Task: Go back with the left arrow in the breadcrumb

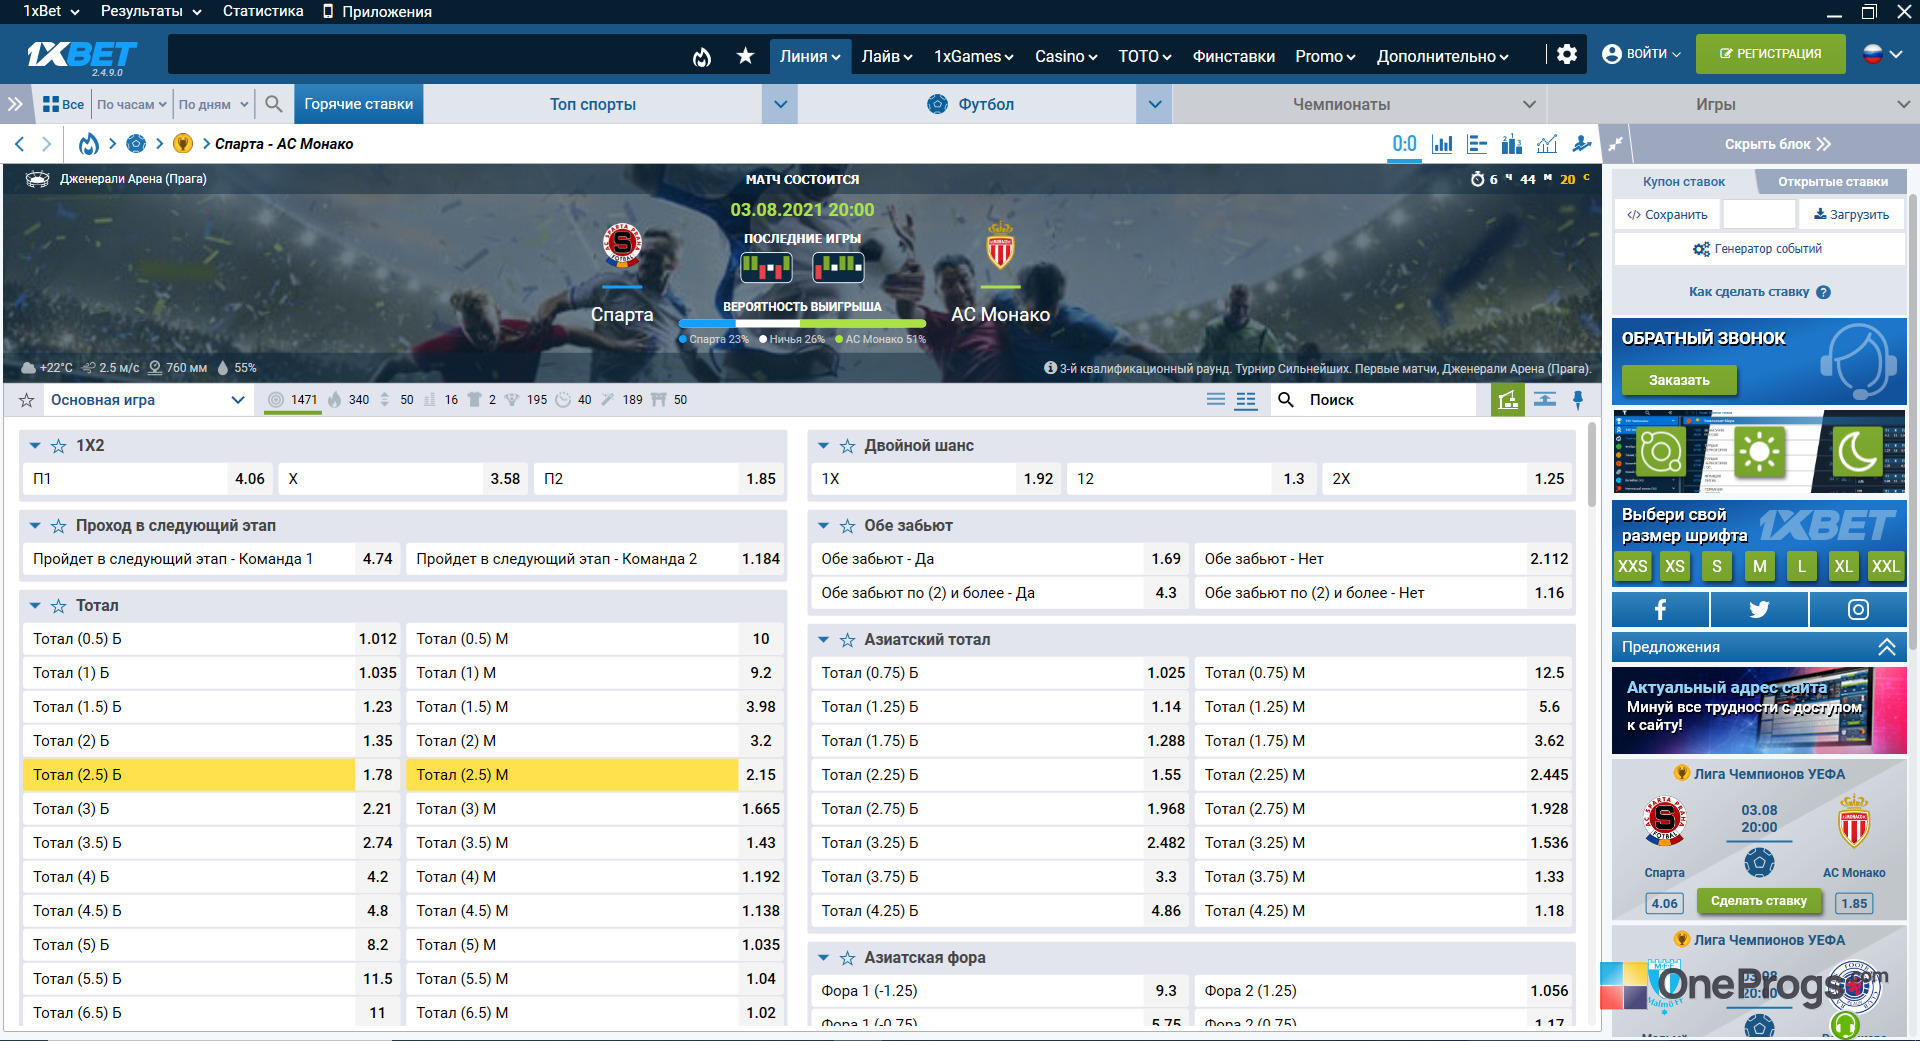Action: [x=19, y=144]
